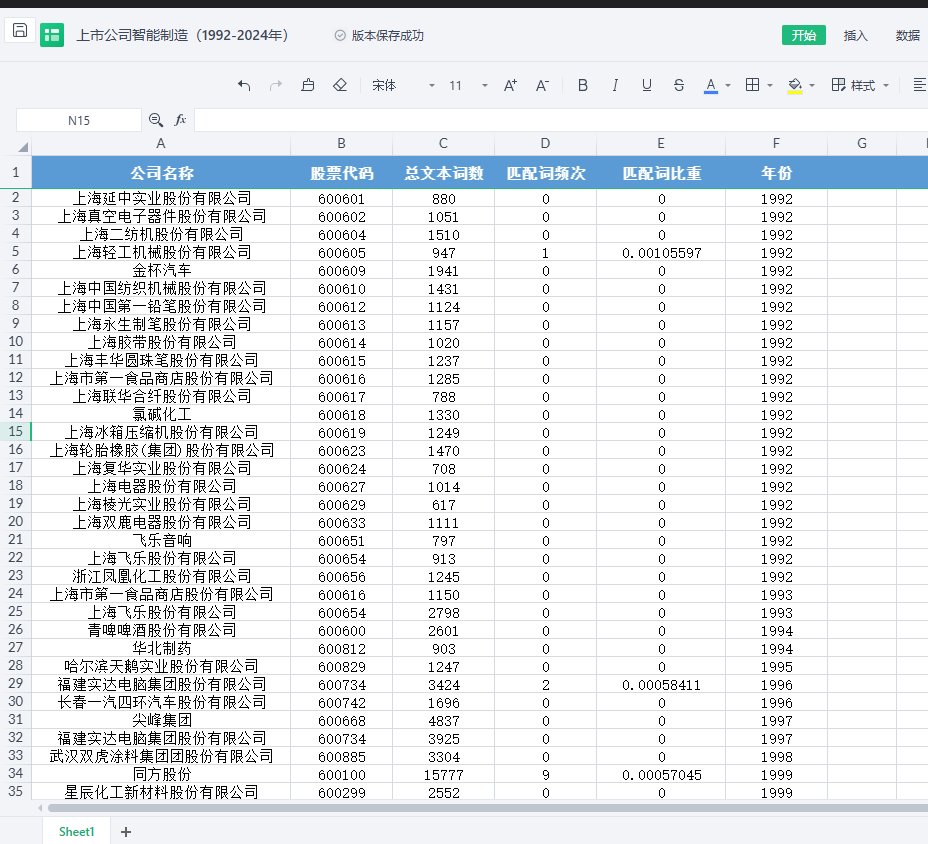
Task: Click the 匹配词频次 header cell
Action: [545, 173]
